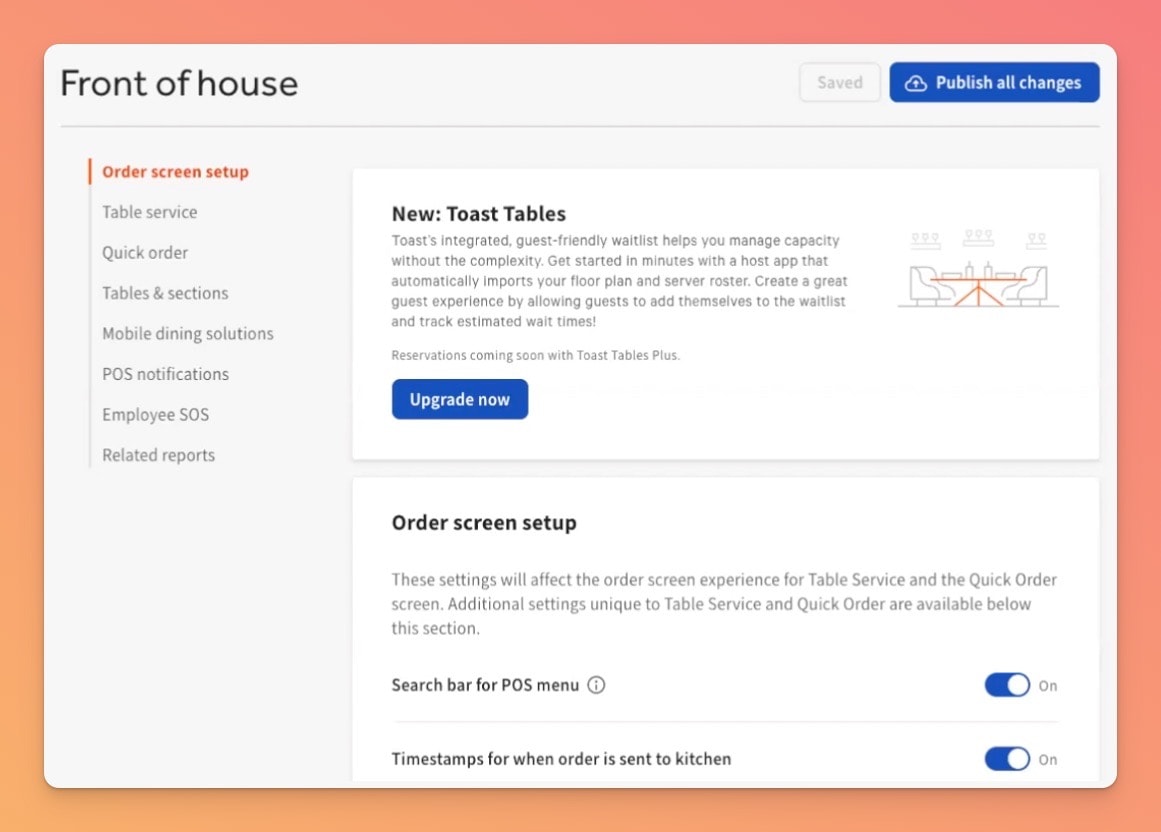Viewport: 1161px width, 832px height.
Task: Click the info icon beside Search bar for POS menu
Action: [x=596, y=685]
